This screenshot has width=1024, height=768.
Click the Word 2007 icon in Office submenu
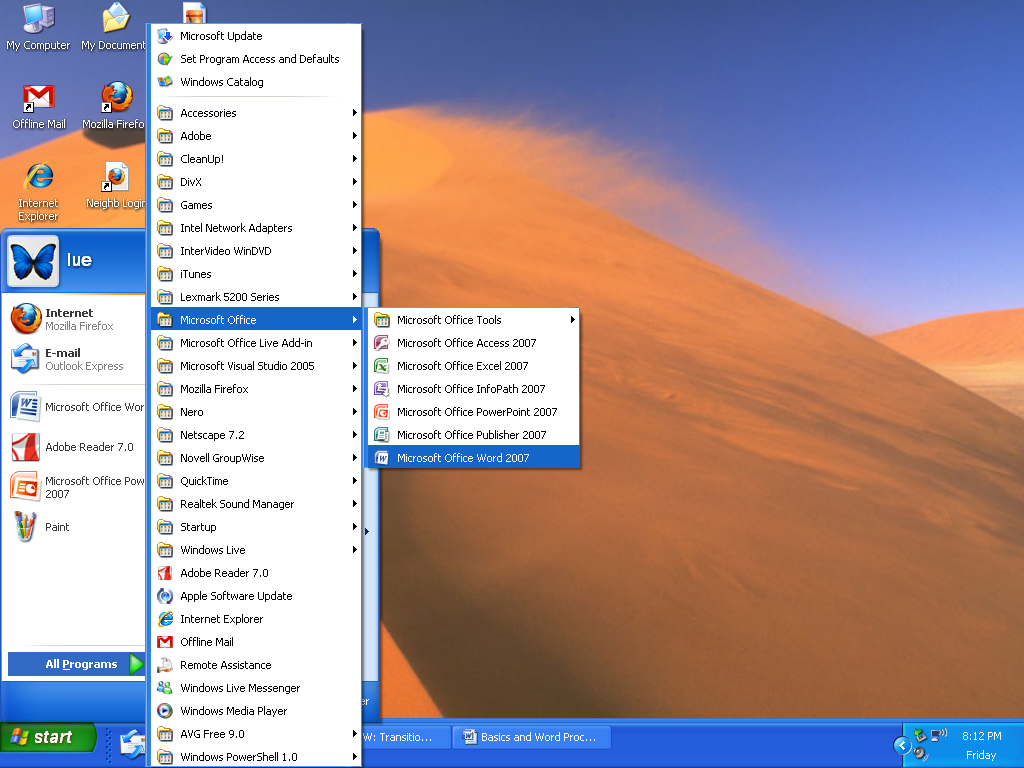(381, 458)
